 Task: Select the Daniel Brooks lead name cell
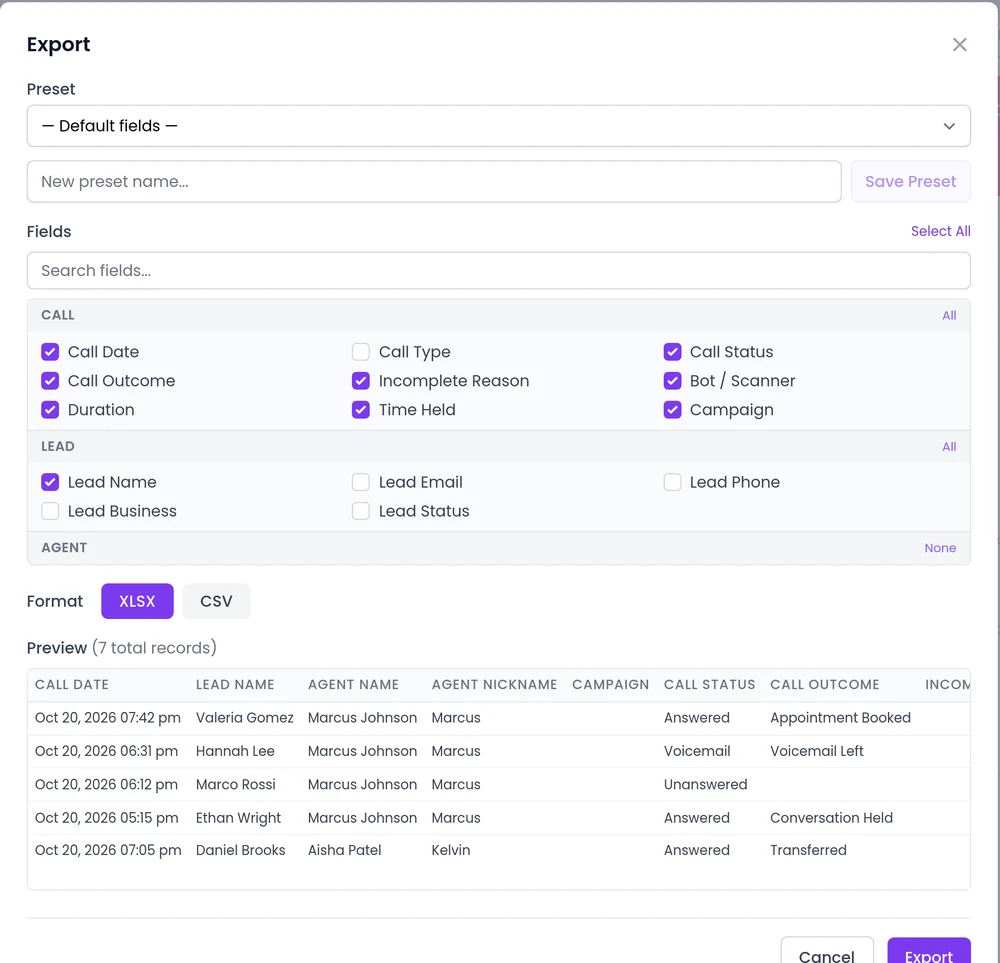coord(240,850)
